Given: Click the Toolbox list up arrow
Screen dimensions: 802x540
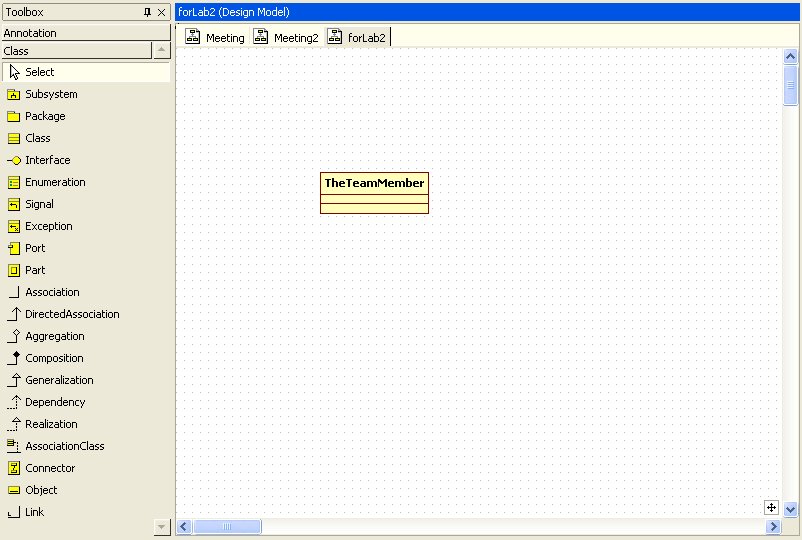Looking at the screenshot, I should 162,50.
